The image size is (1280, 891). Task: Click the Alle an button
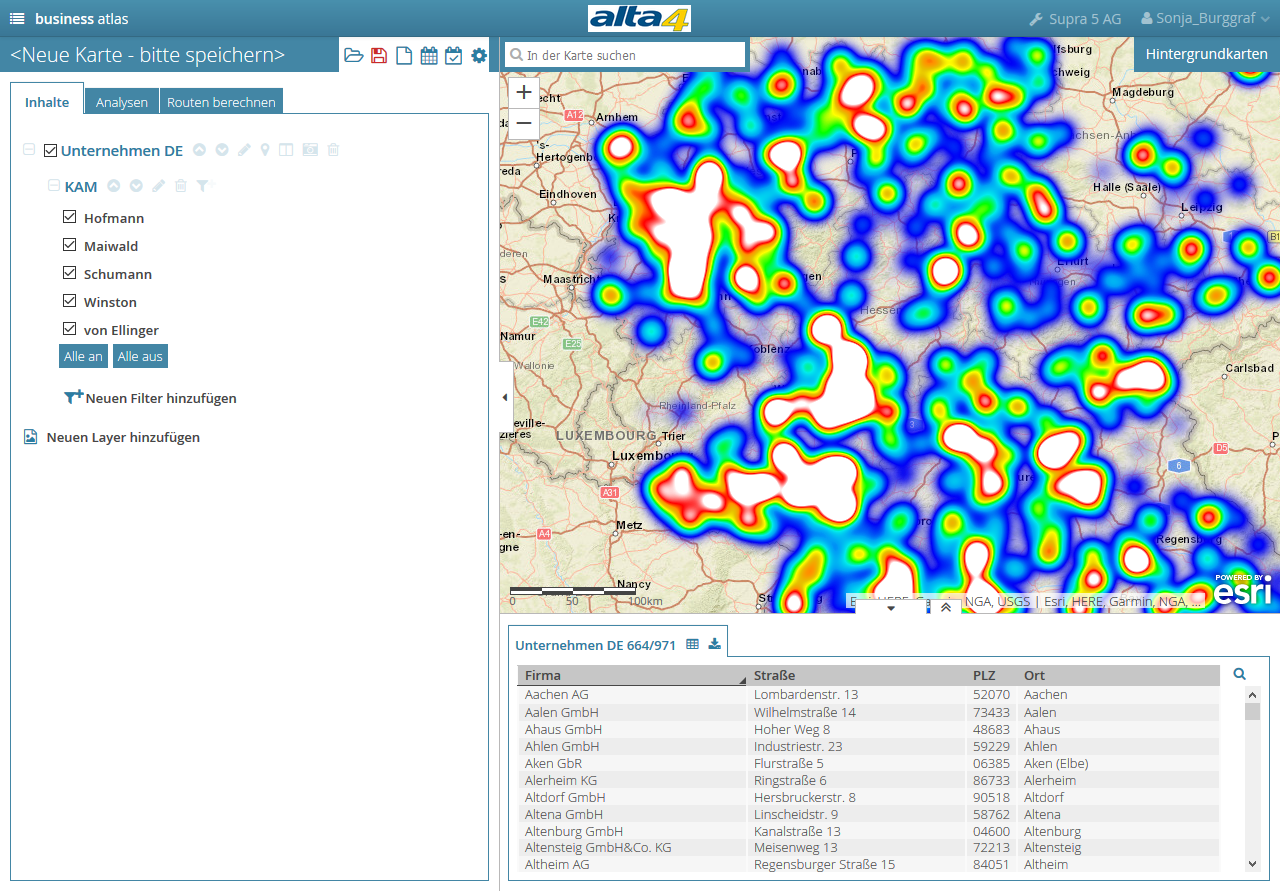click(83, 356)
